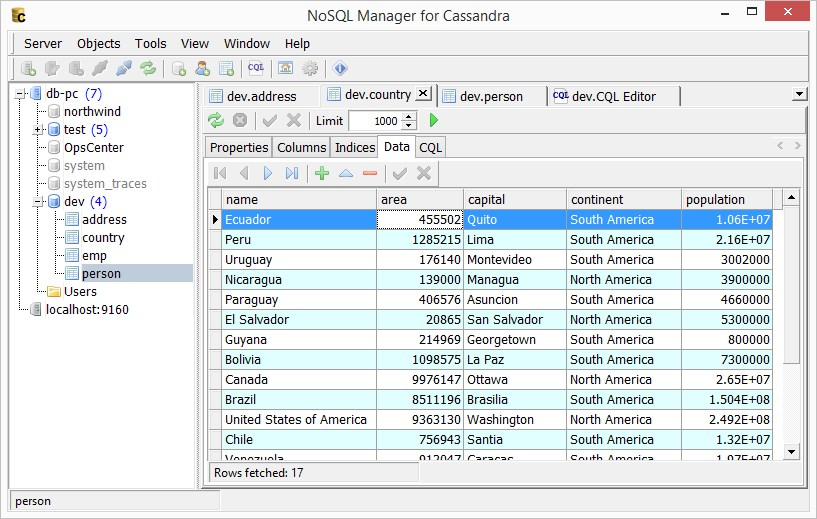Screen dimensions: 817x519
Task: Post edit with navigator checkmark icon
Action: [400, 173]
